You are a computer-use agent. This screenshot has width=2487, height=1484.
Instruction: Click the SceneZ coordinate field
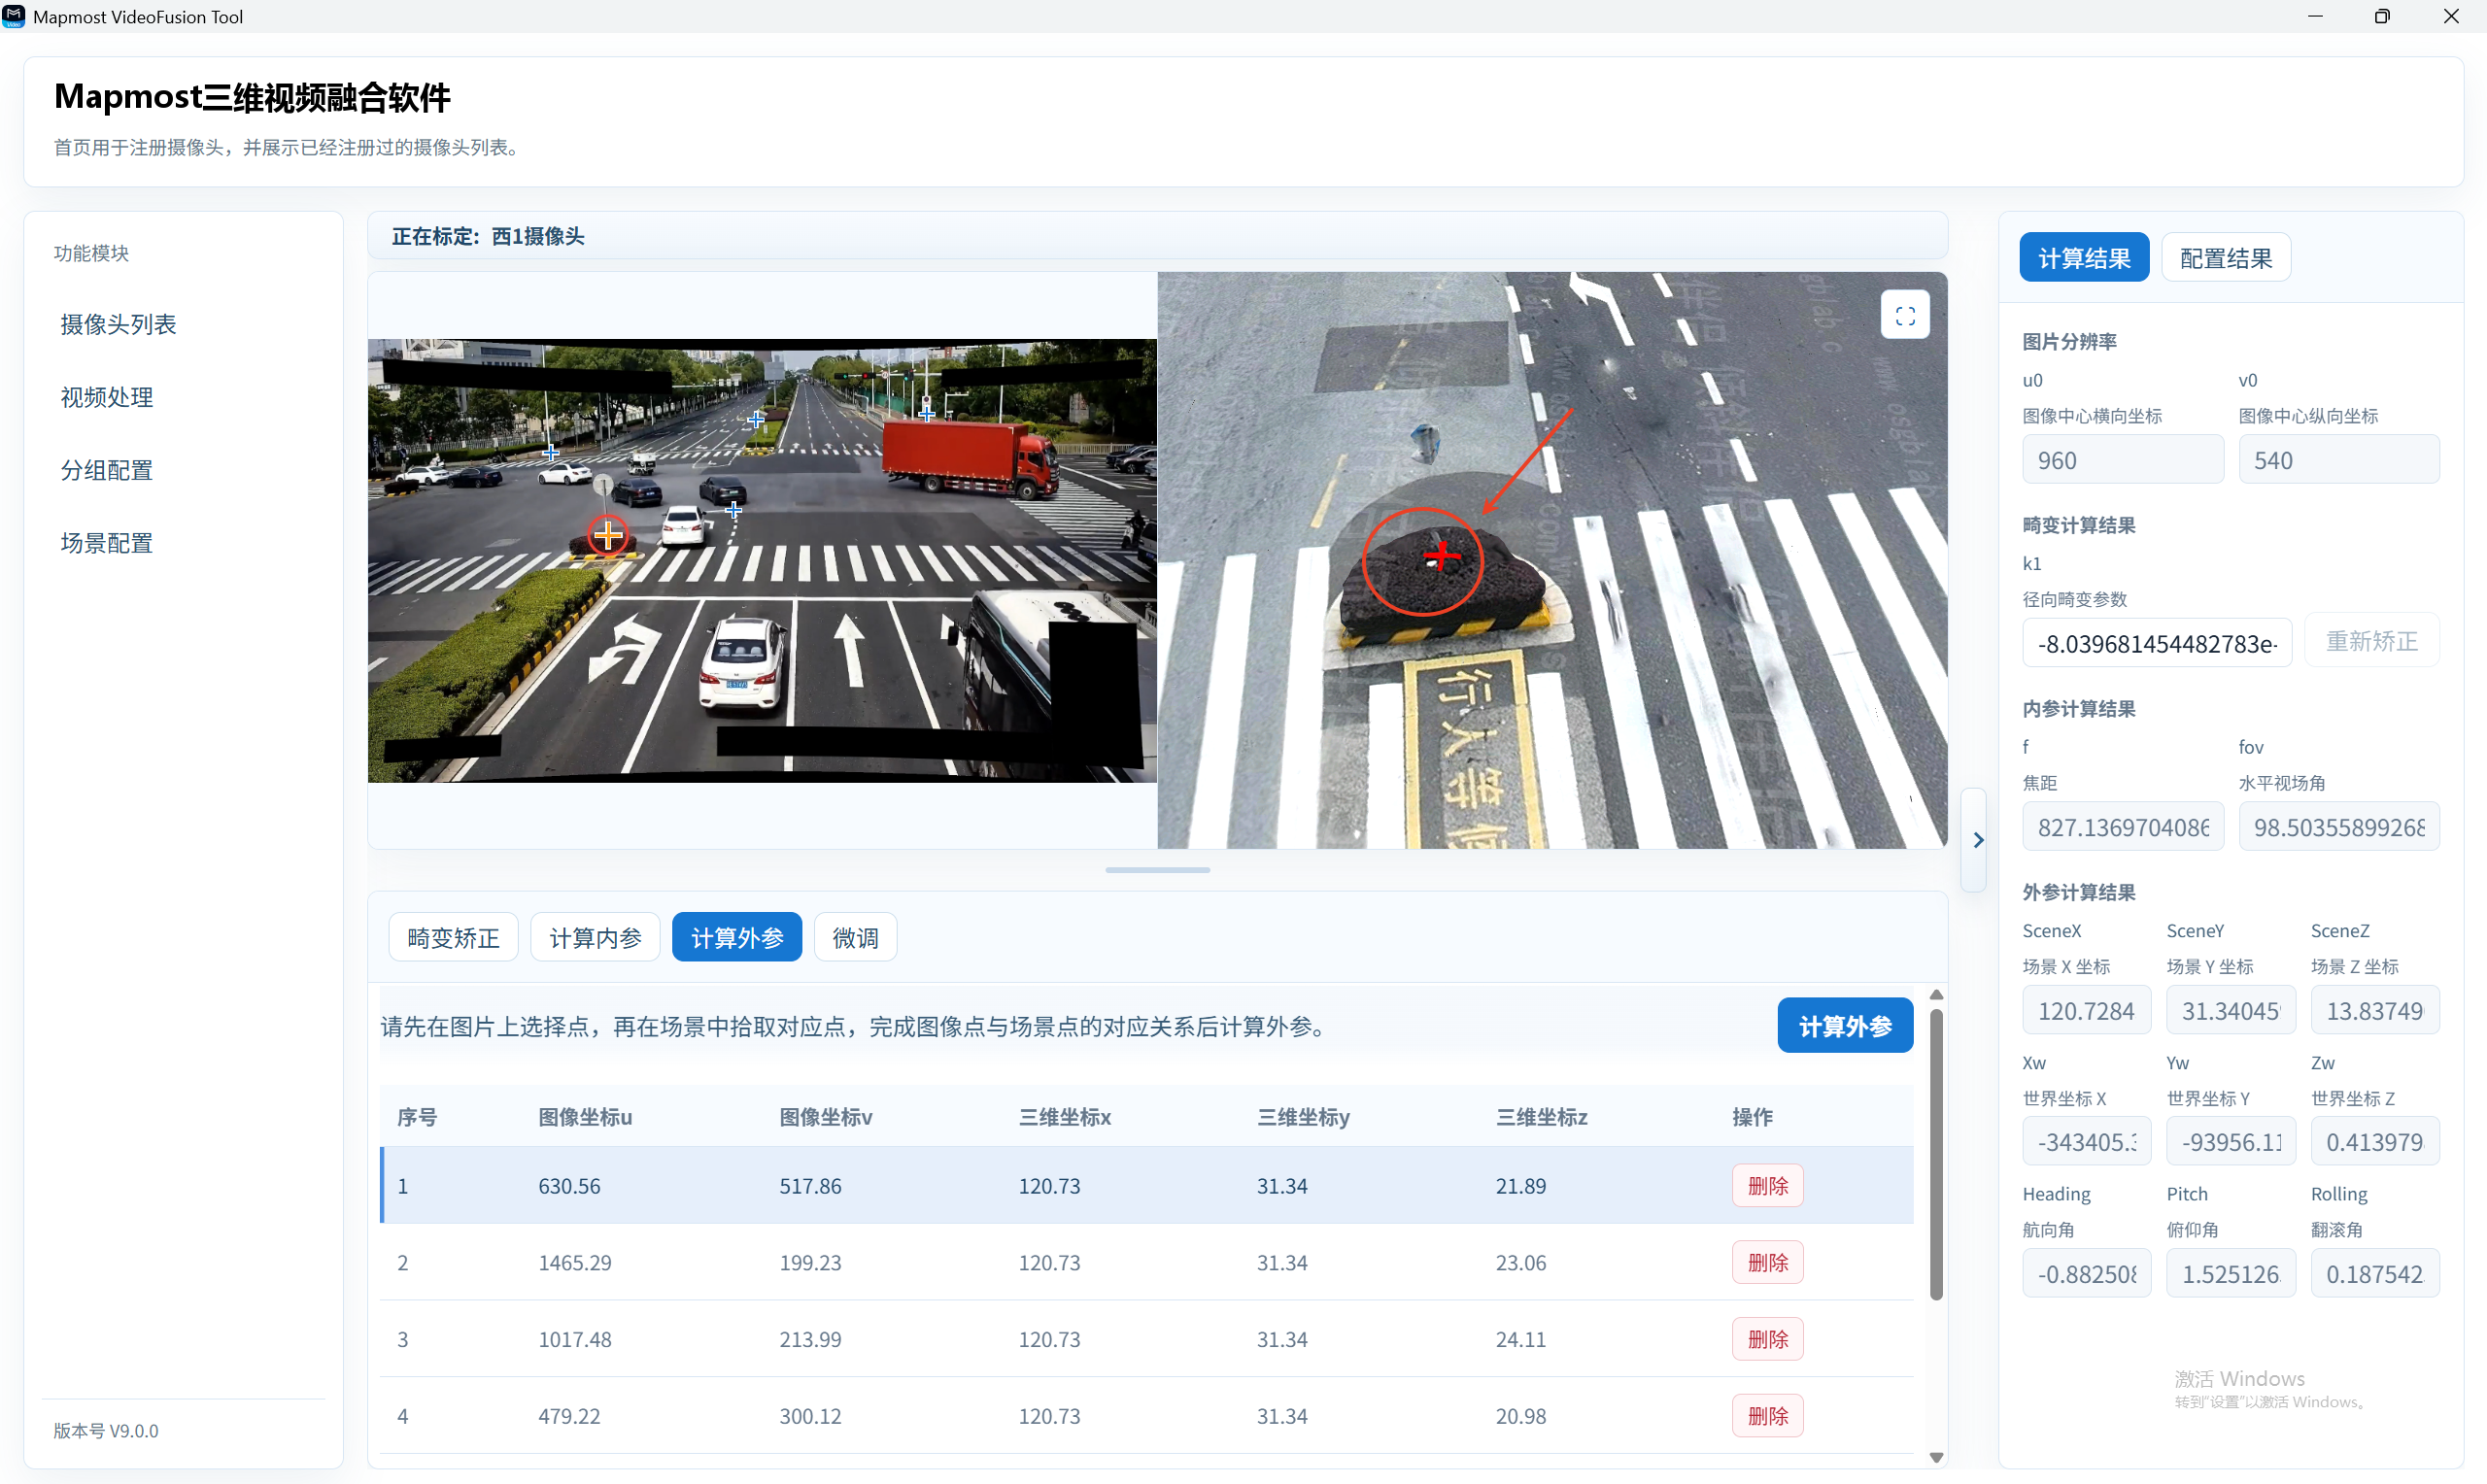click(2375, 1011)
